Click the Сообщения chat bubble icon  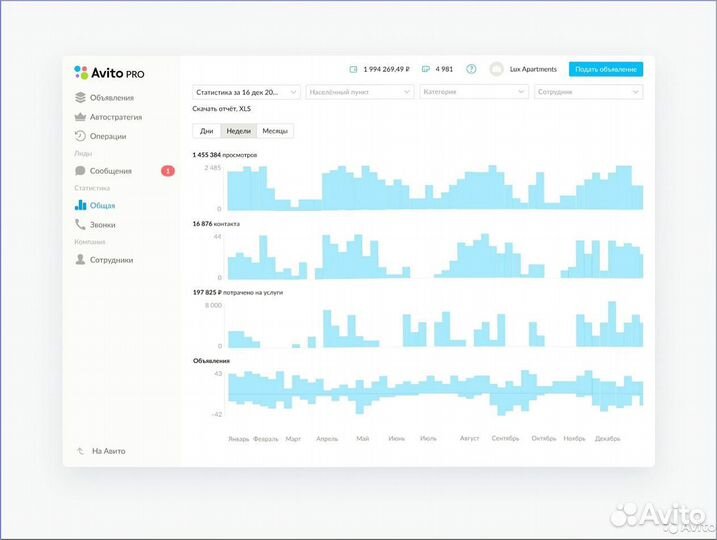pos(80,171)
